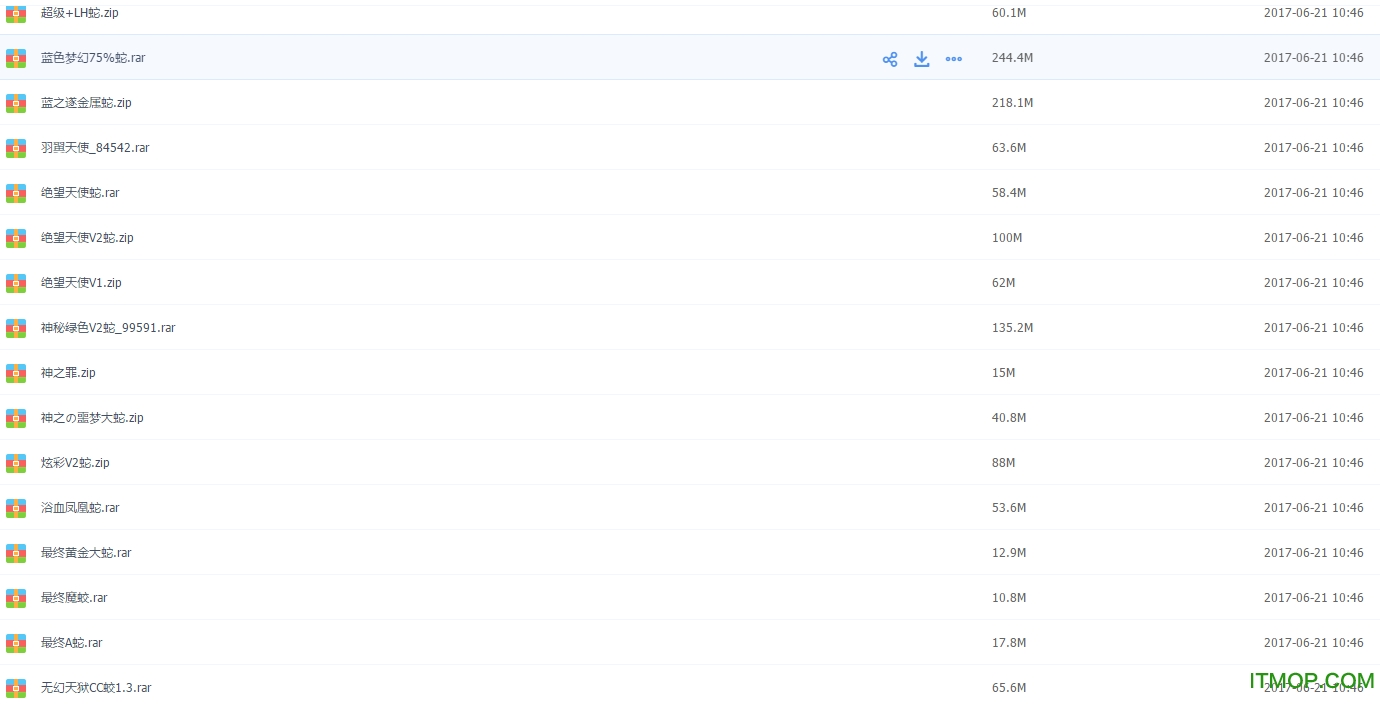Click archive icon beside 炫彩V2蛇.zip

pyautogui.click(x=16, y=463)
